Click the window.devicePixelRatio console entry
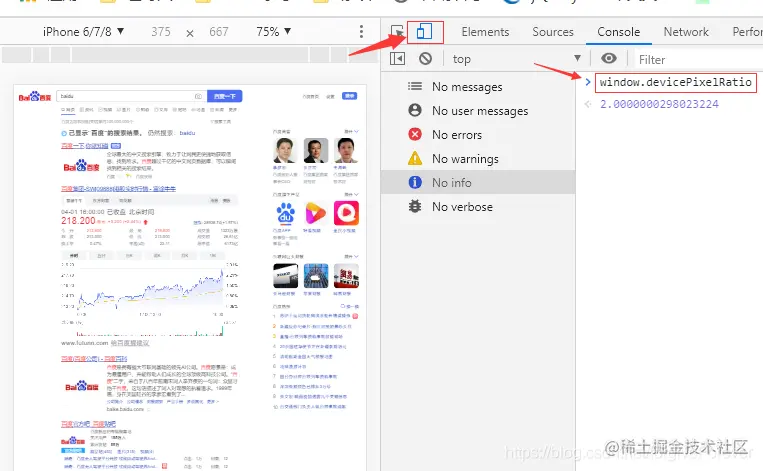The height and width of the screenshot is (471, 763). [675, 82]
